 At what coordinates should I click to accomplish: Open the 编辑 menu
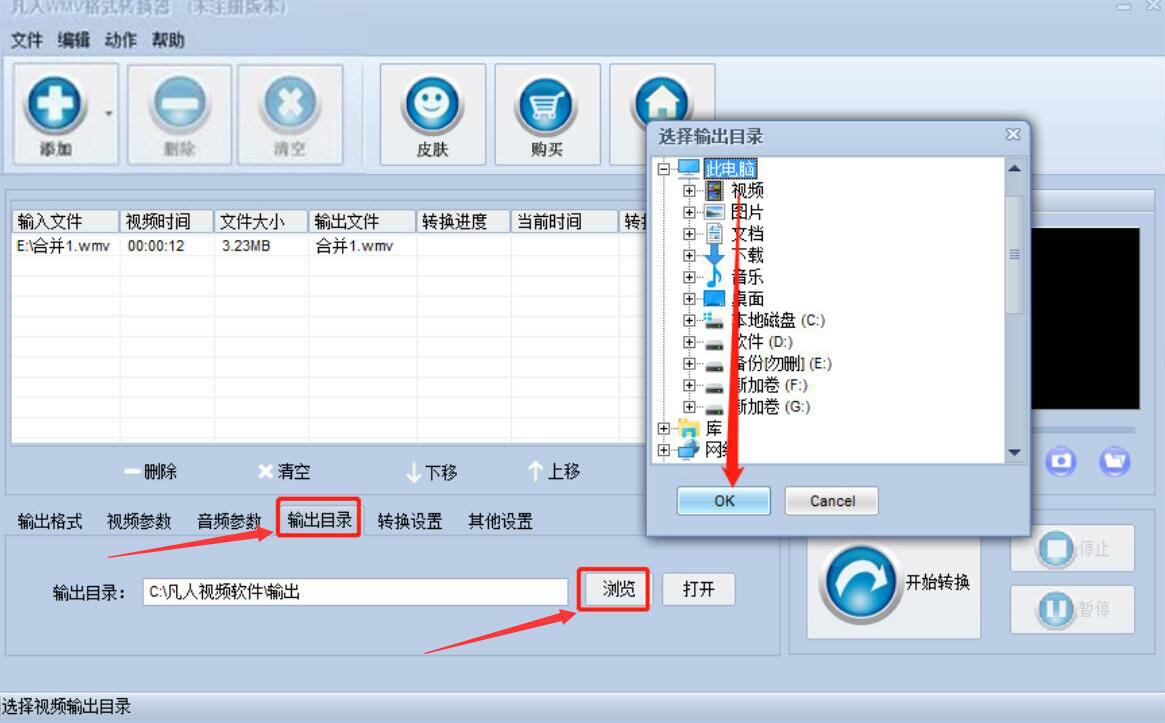pyautogui.click(x=74, y=40)
